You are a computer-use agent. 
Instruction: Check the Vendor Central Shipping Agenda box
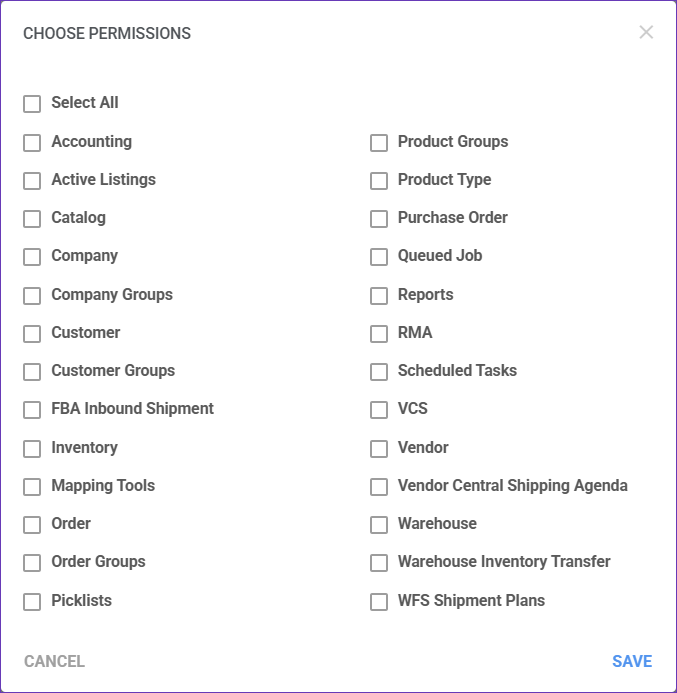point(379,487)
